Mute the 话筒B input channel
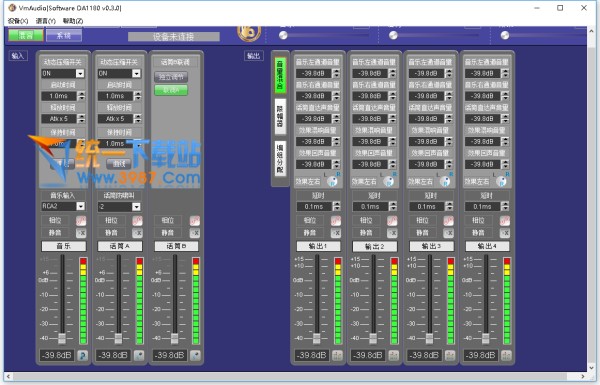This screenshot has width=600, height=385. (194, 233)
